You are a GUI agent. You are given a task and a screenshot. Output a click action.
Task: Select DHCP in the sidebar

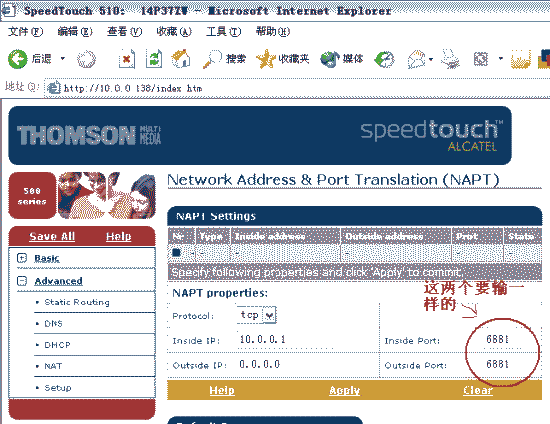click(x=57, y=345)
